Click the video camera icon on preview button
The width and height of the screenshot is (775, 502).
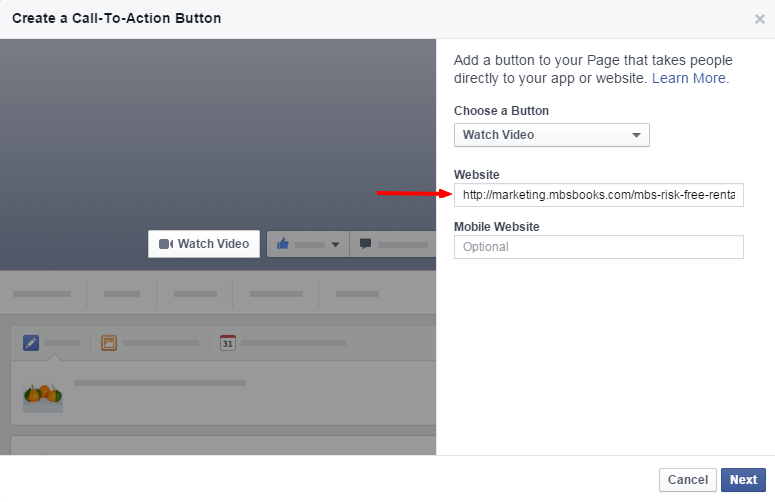[166, 244]
